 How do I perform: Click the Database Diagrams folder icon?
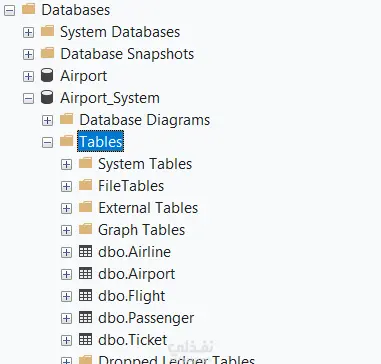(x=66, y=119)
